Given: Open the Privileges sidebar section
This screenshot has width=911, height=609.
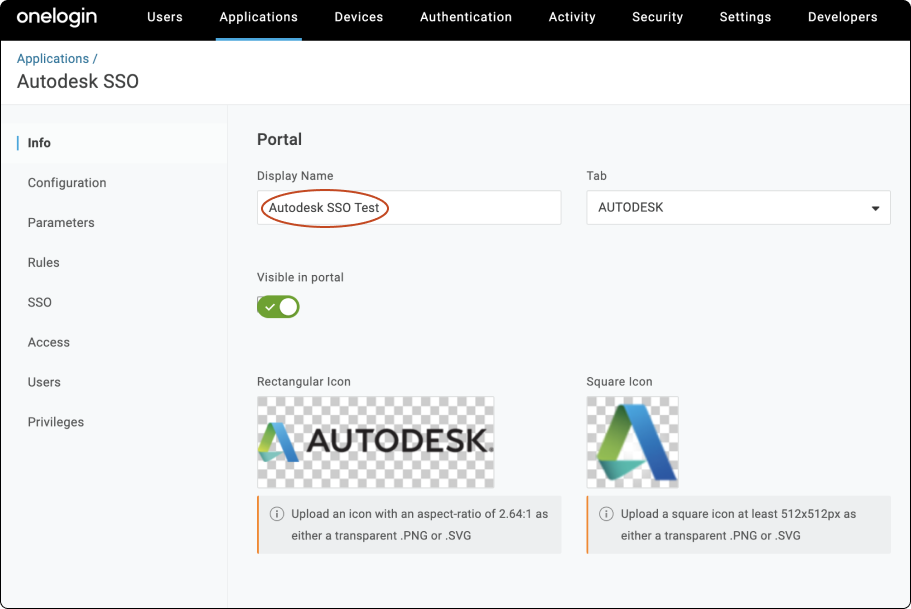Looking at the screenshot, I should 55,422.
